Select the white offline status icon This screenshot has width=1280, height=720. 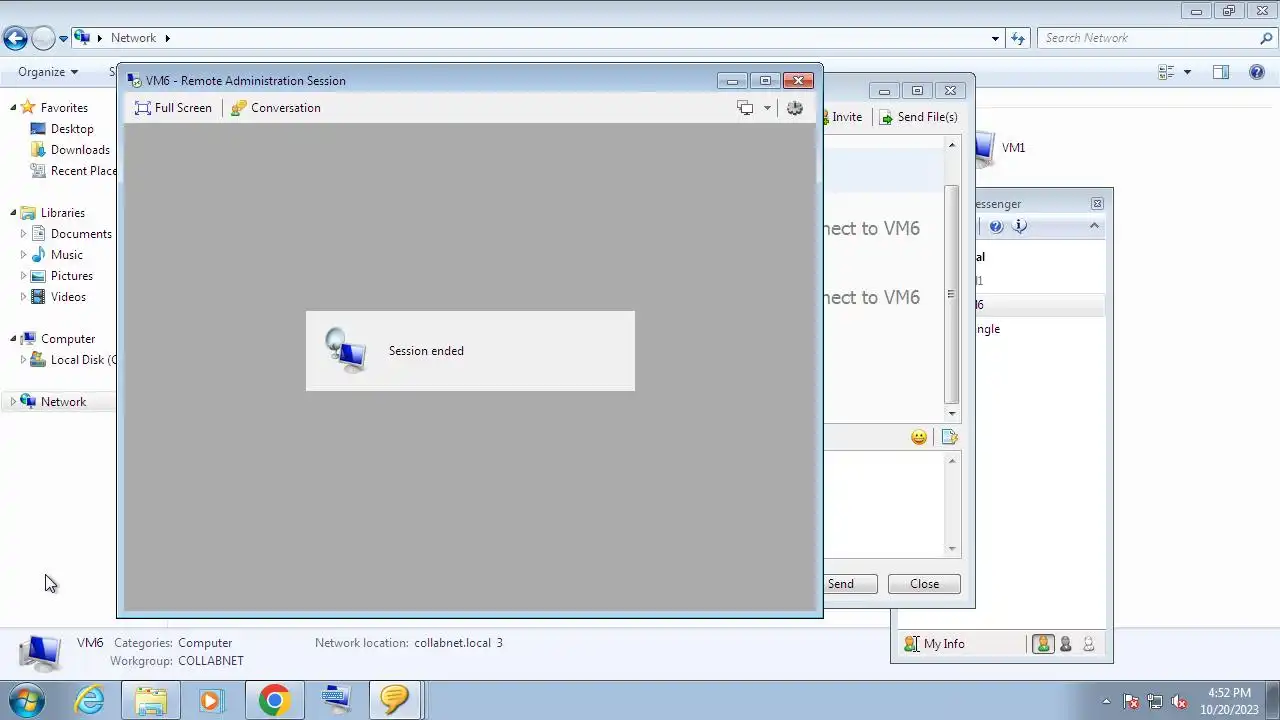pos(1088,644)
